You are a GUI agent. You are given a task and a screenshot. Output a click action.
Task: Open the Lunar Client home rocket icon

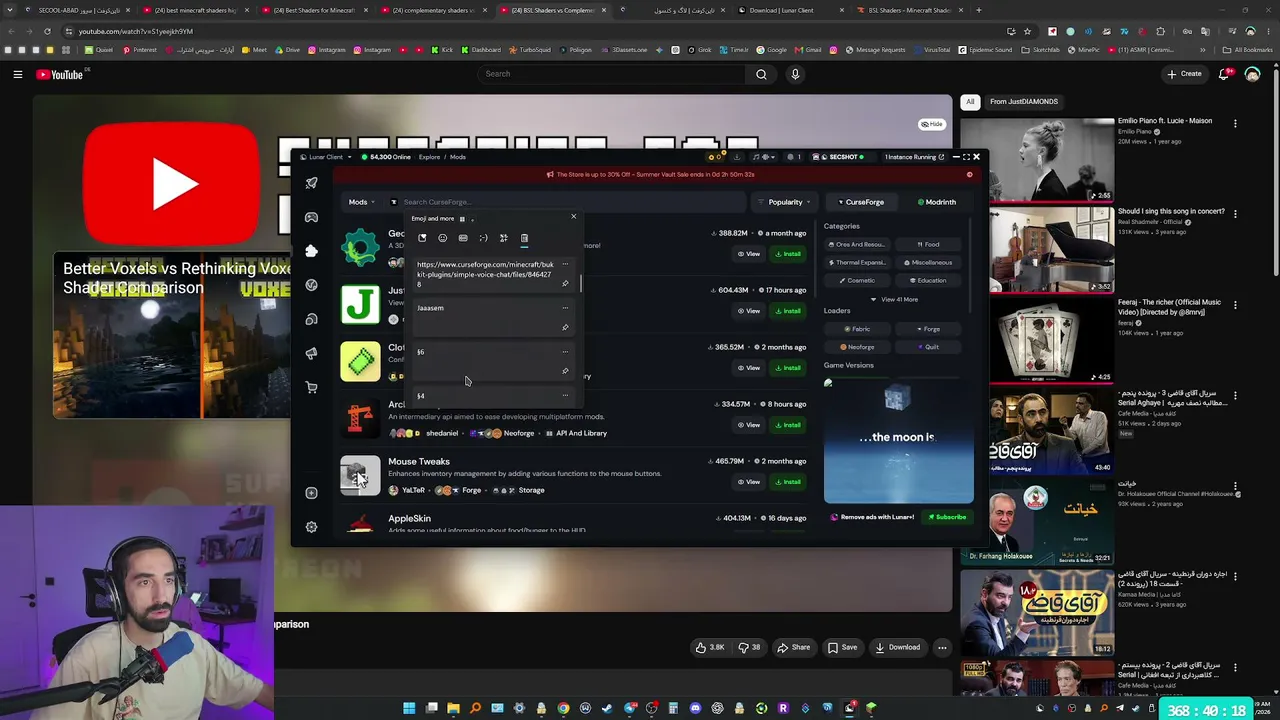311,183
